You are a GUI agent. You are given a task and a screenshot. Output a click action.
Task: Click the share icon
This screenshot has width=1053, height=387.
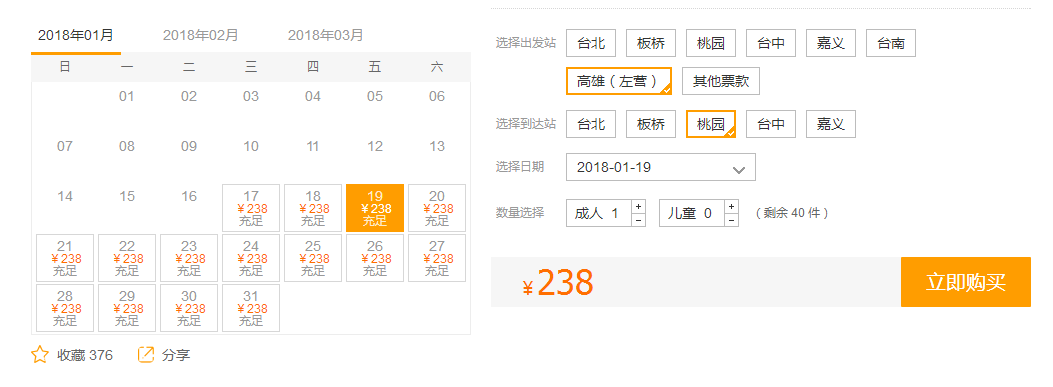(146, 355)
